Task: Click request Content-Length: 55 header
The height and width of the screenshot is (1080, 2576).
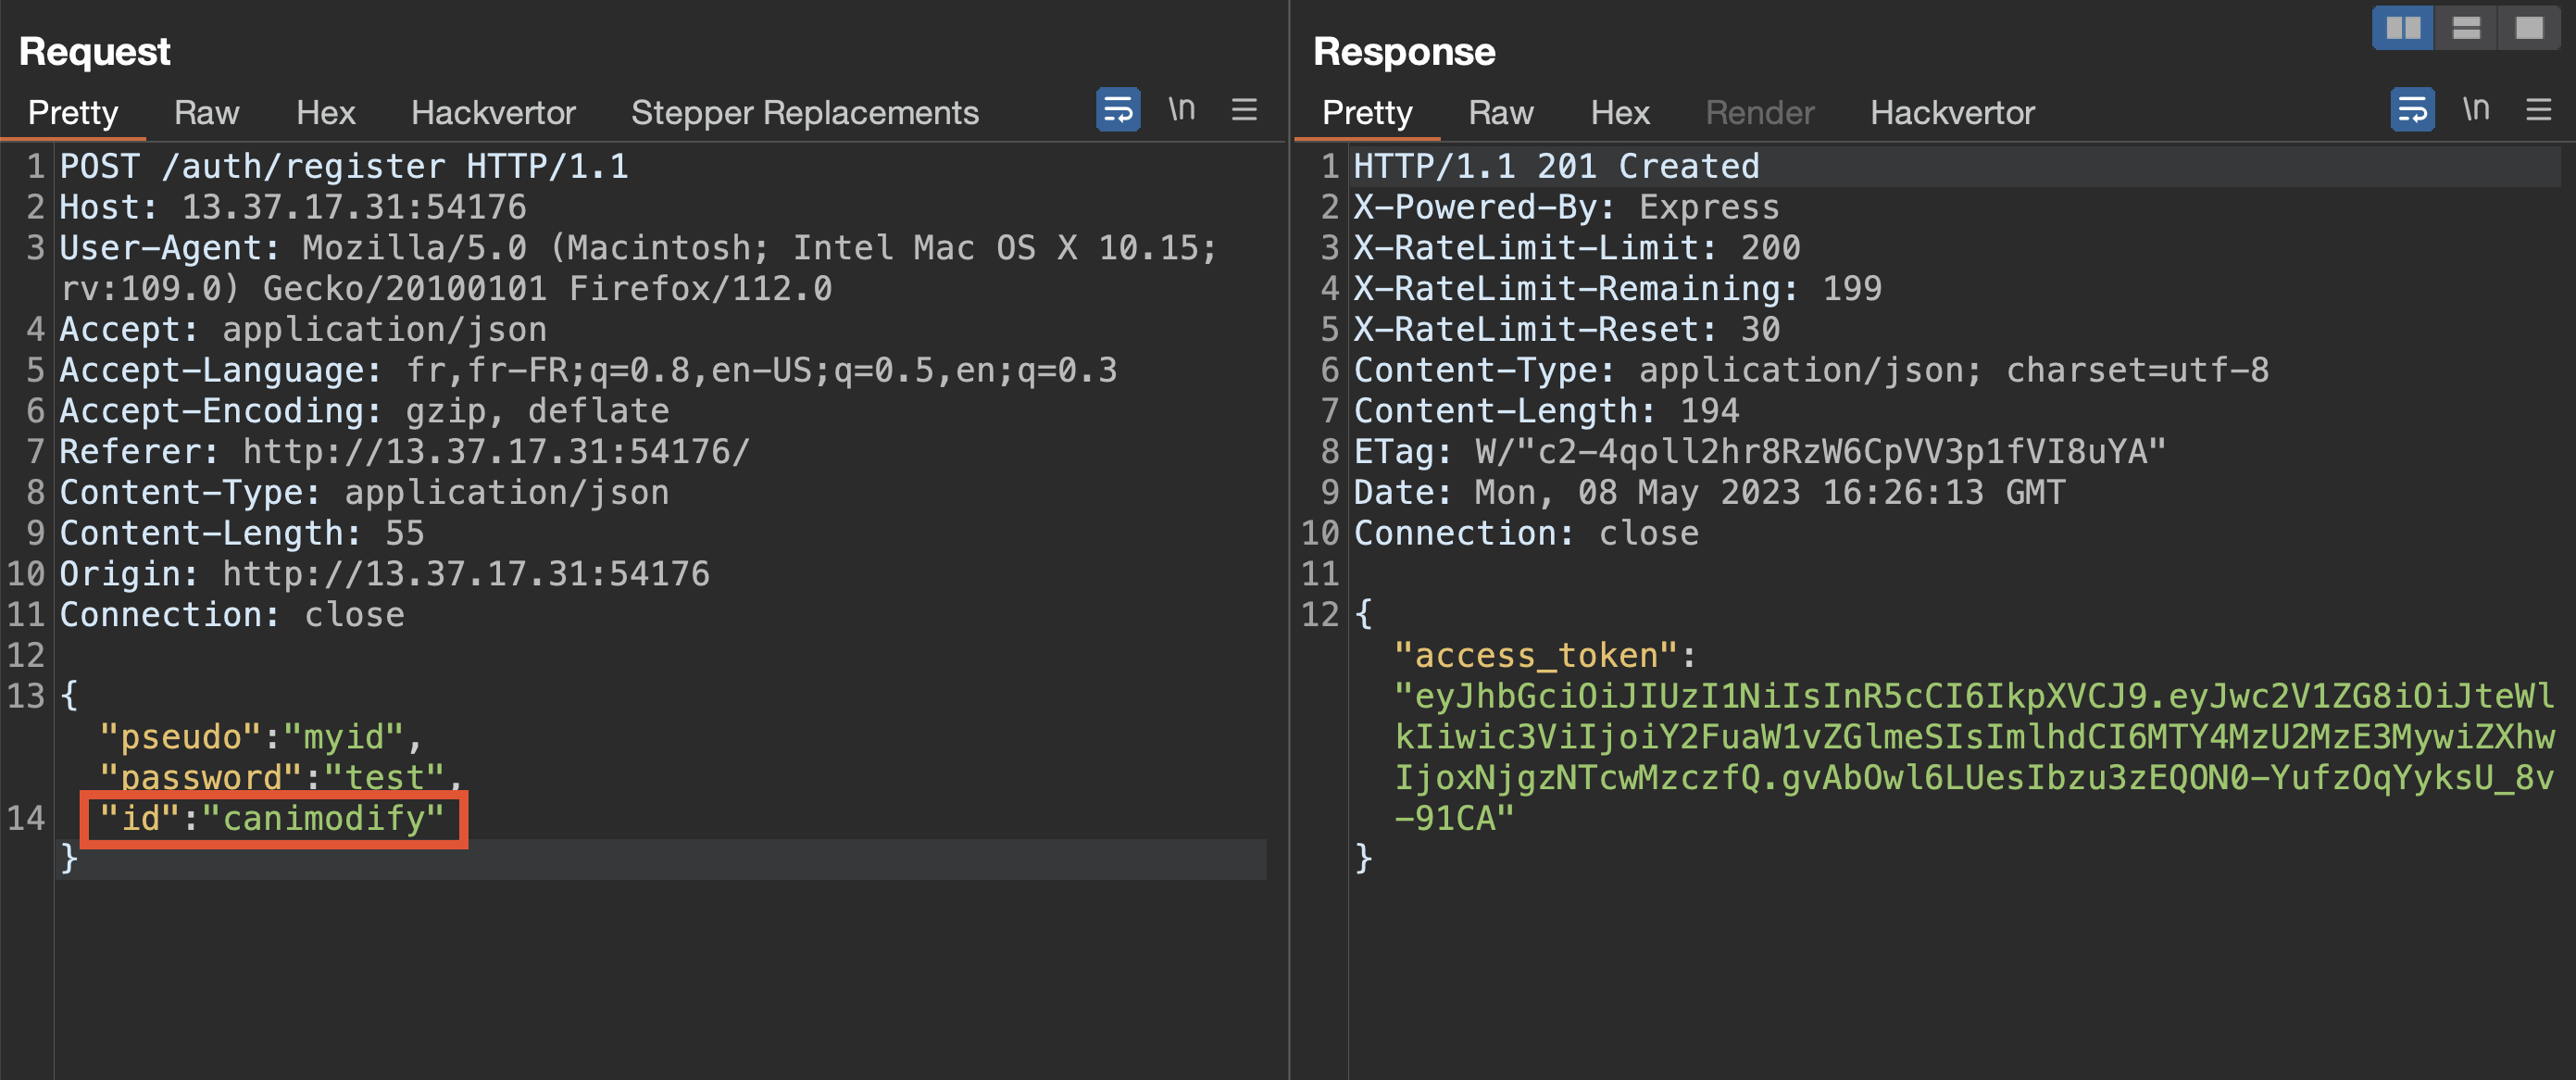Action: tap(242, 533)
